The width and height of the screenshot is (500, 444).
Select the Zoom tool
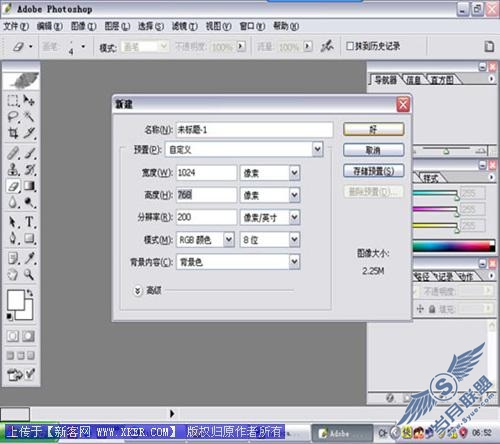click(29, 275)
